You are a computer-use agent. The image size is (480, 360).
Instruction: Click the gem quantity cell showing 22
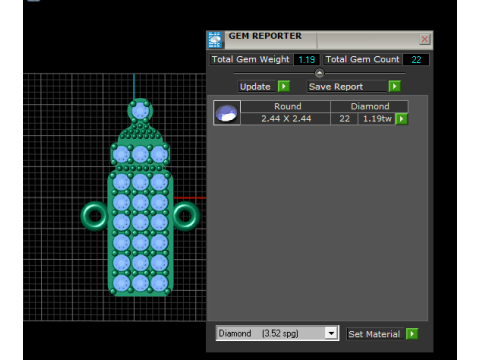(344, 119)
